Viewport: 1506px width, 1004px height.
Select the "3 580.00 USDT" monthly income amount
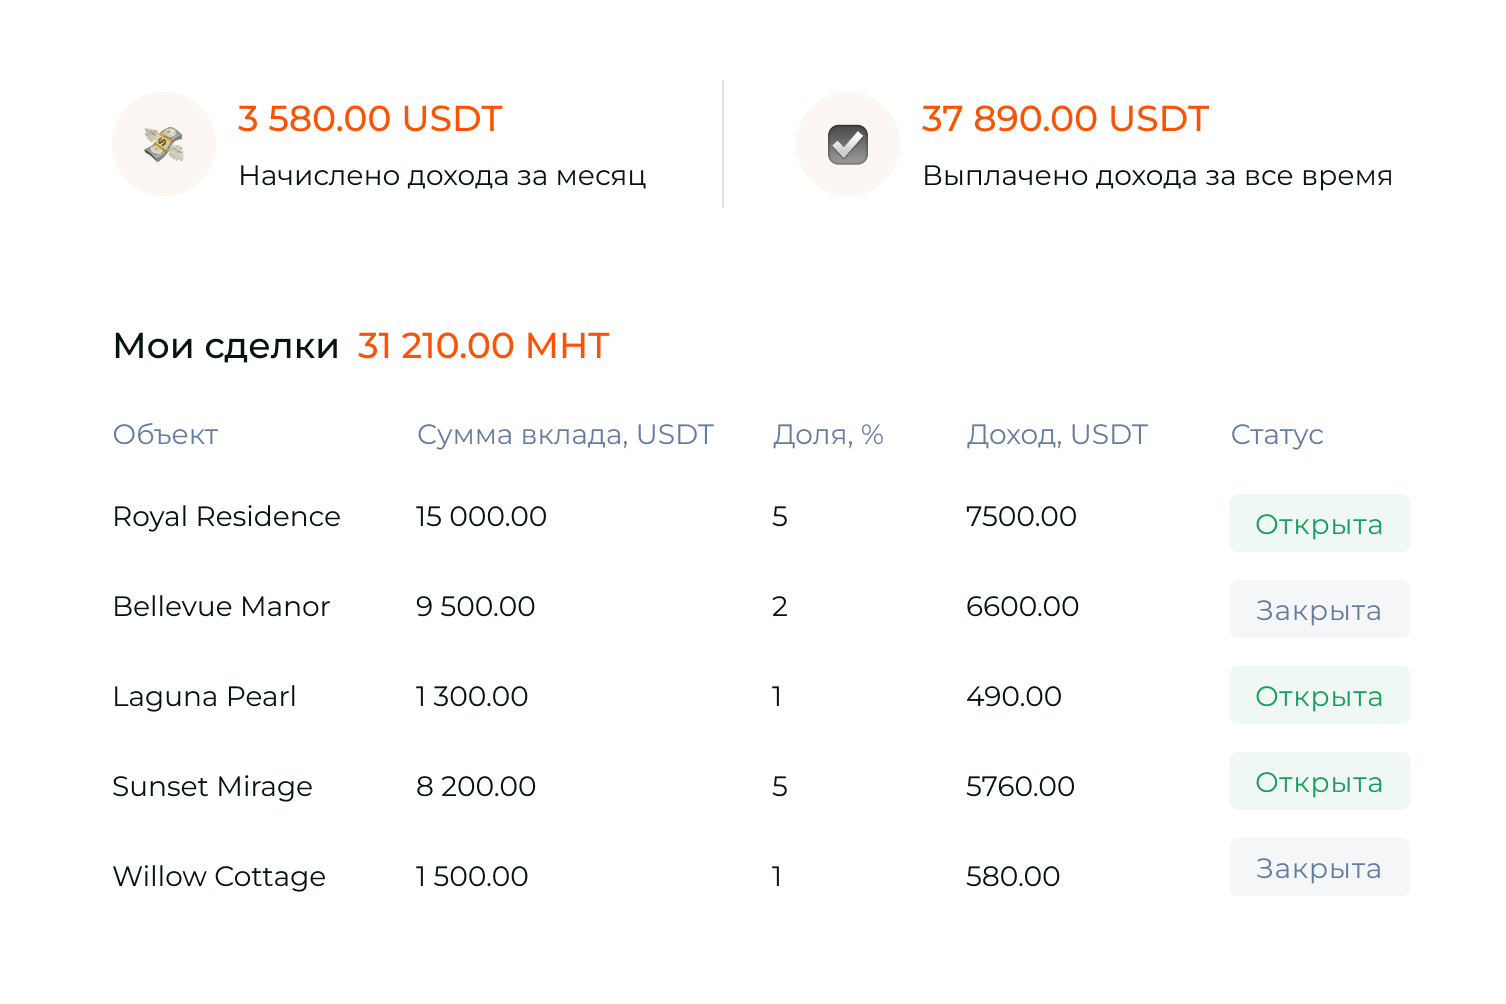pyautogui.click(x=369, y=118)
